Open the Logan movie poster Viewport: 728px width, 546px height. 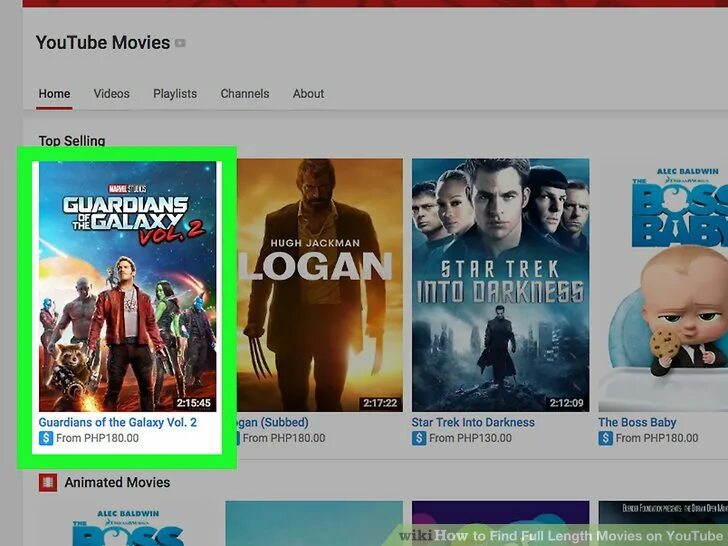click(320, 286)
